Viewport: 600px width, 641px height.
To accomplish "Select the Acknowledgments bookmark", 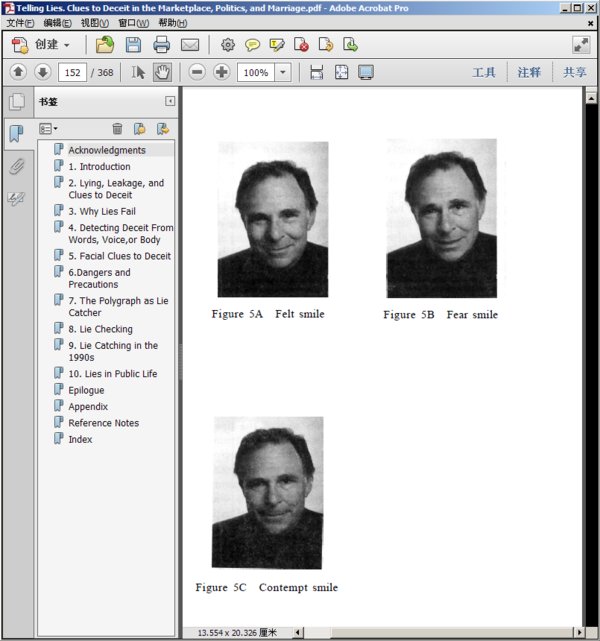I will coord(107,150).
